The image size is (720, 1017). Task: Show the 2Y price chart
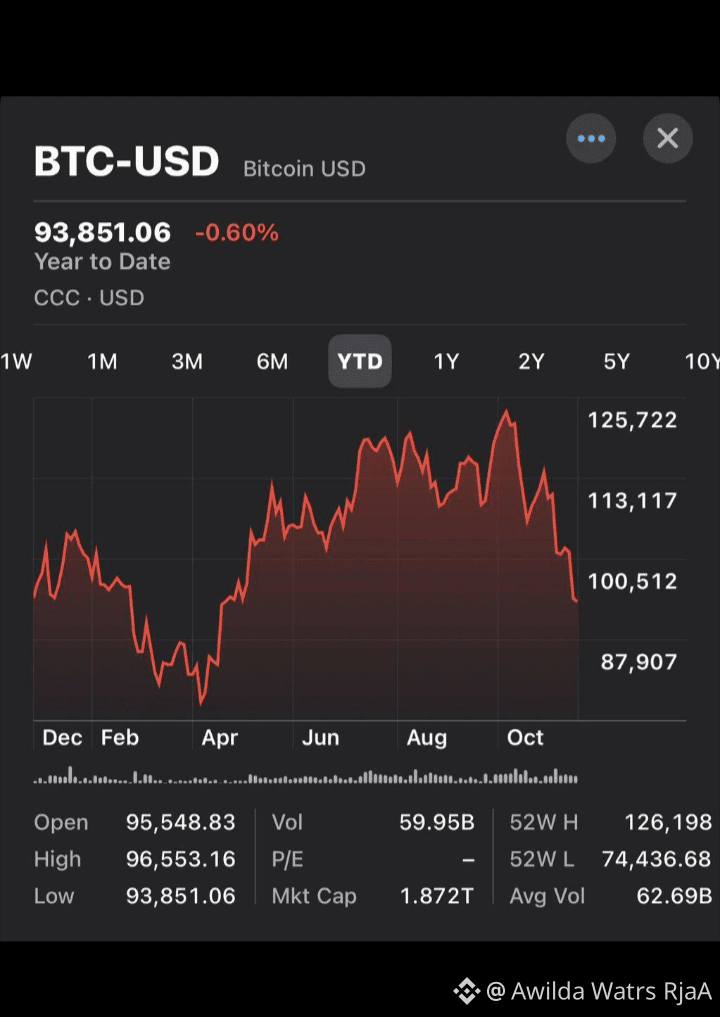[531, 361]
